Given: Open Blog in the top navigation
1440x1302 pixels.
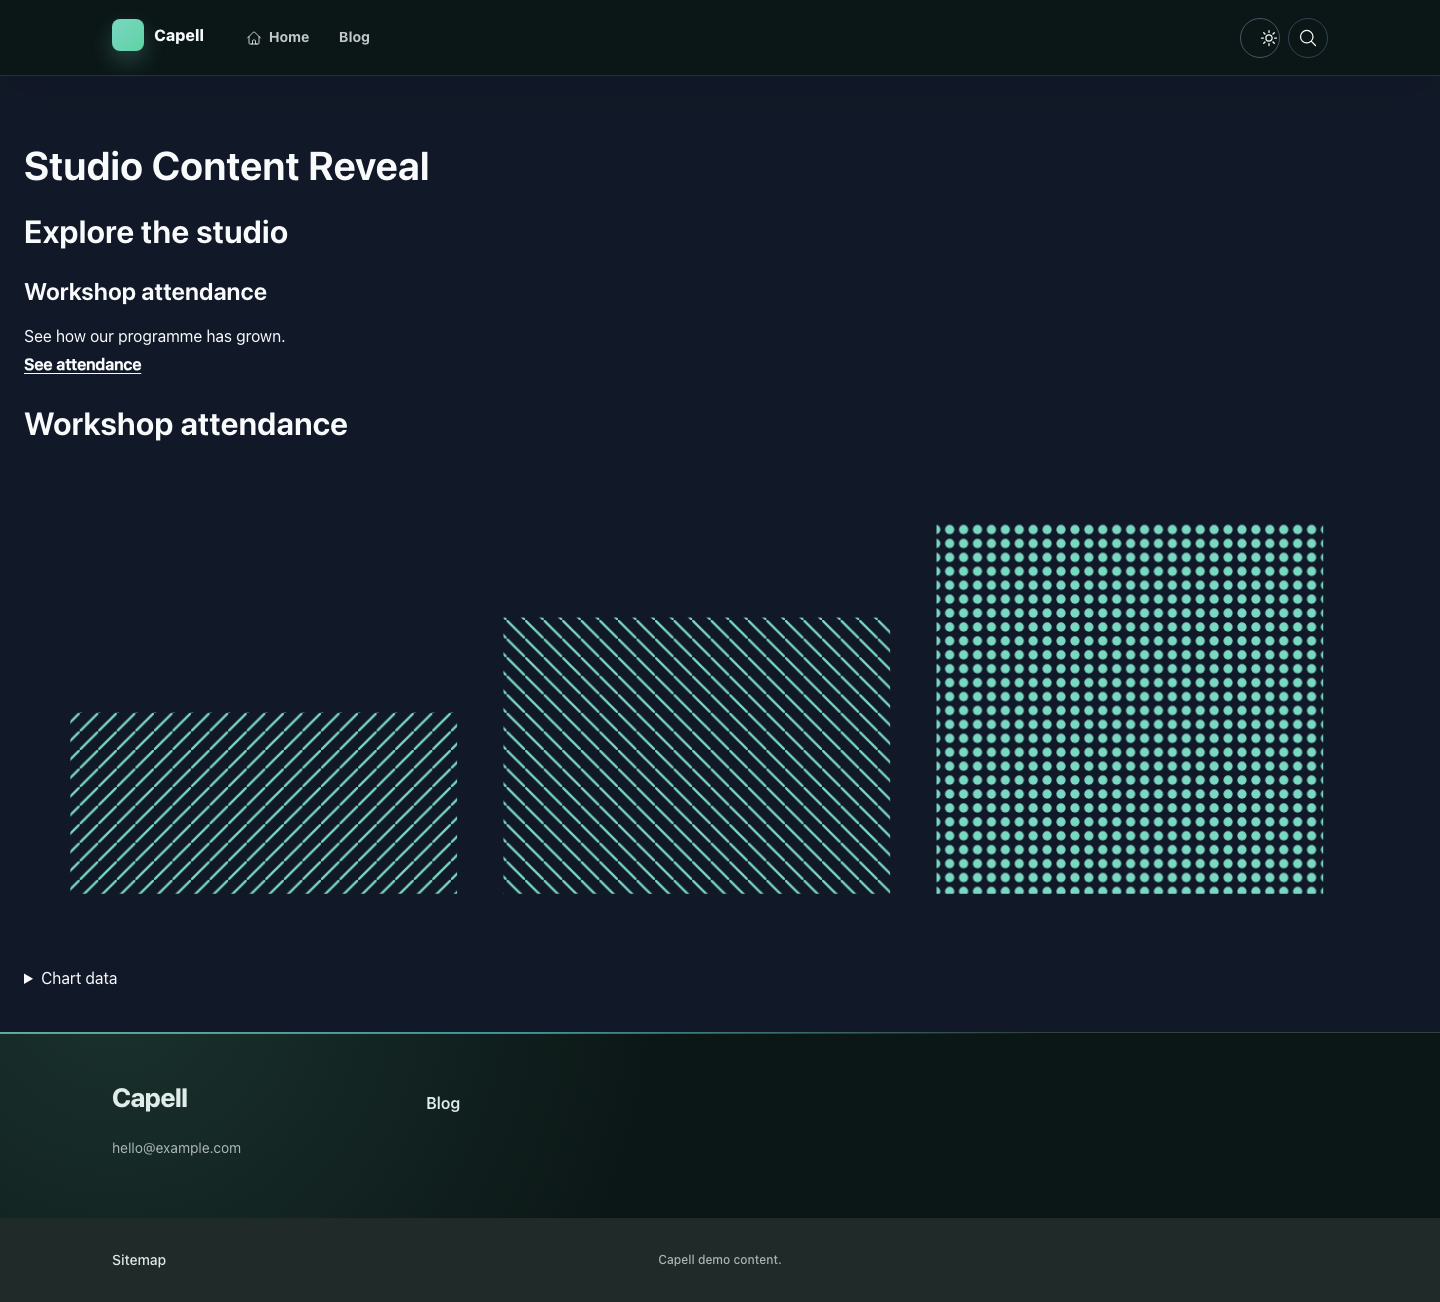Looking at the screenshot, I should [354, 37].
